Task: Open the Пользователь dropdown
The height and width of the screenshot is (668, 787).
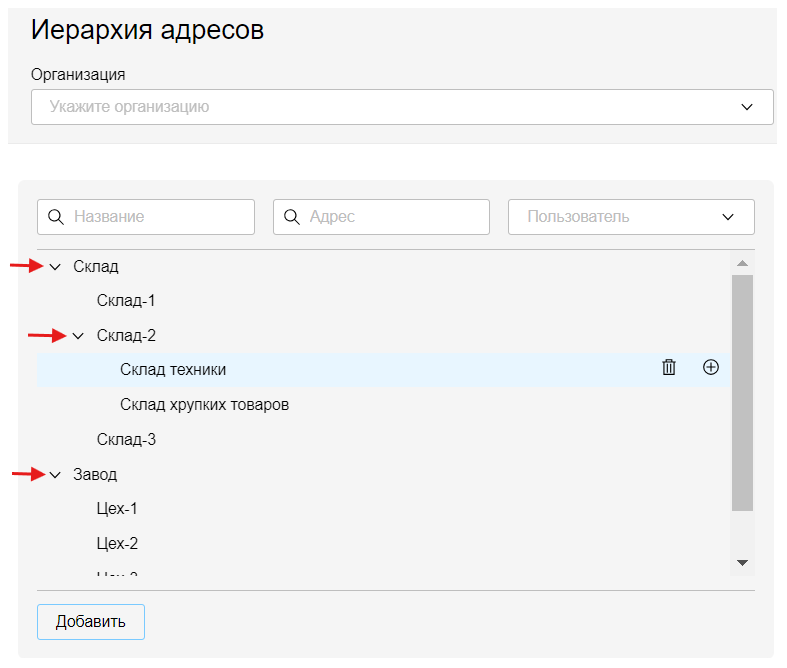Action: [x=727, y=217]
